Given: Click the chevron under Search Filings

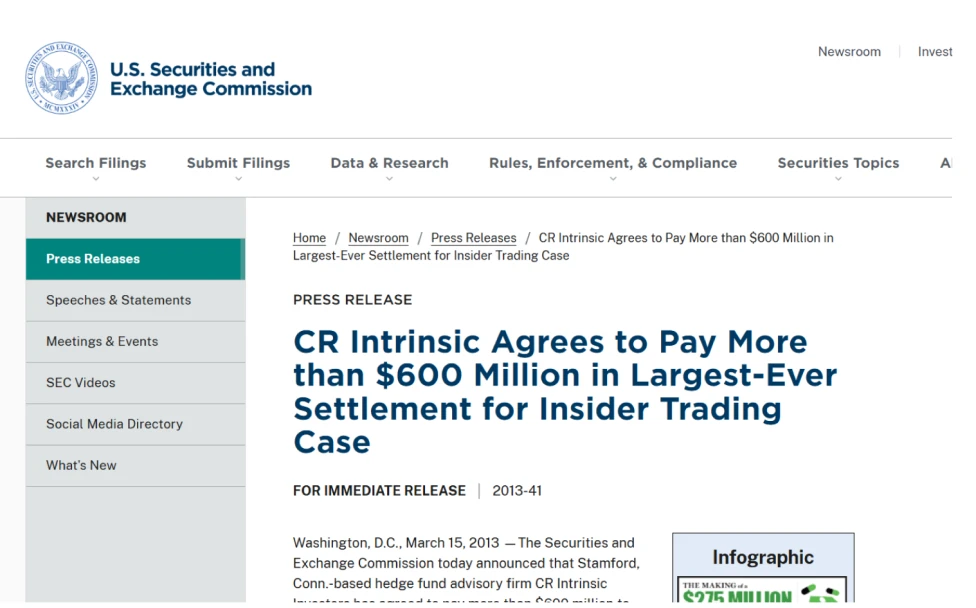Looking at the screenshot, I should click(x=96, y=179).
